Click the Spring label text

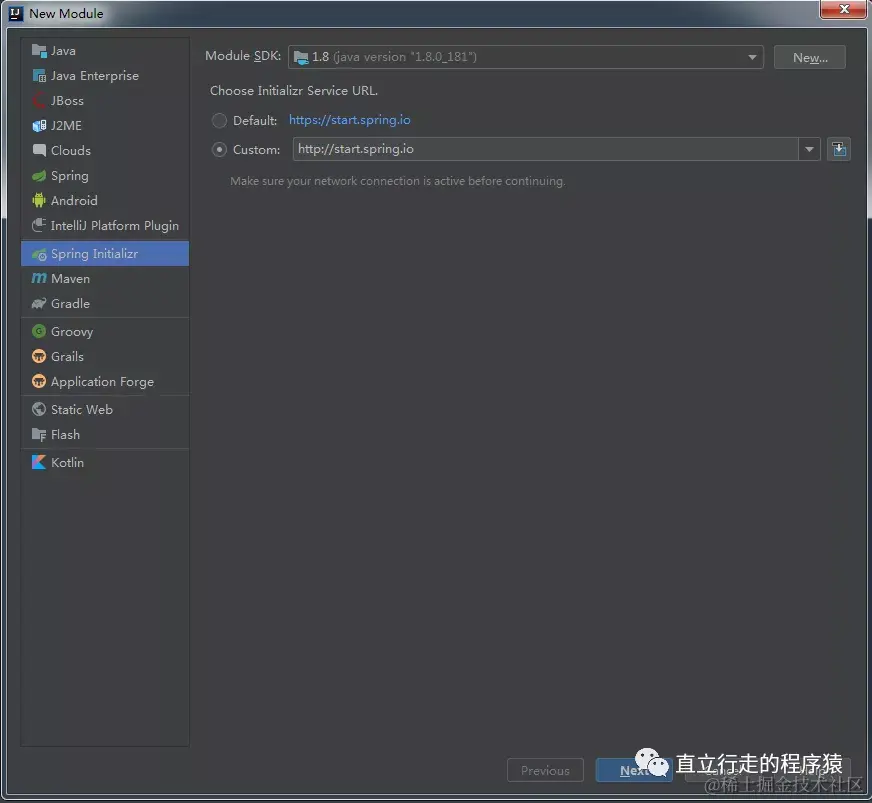[70, 176]
